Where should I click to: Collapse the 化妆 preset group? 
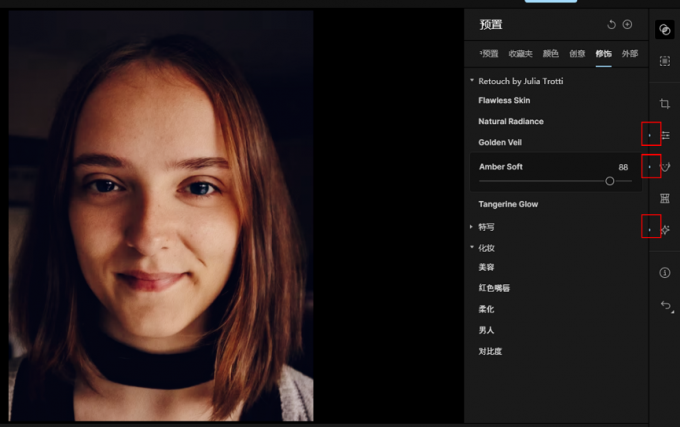click(x=472, y=247)
